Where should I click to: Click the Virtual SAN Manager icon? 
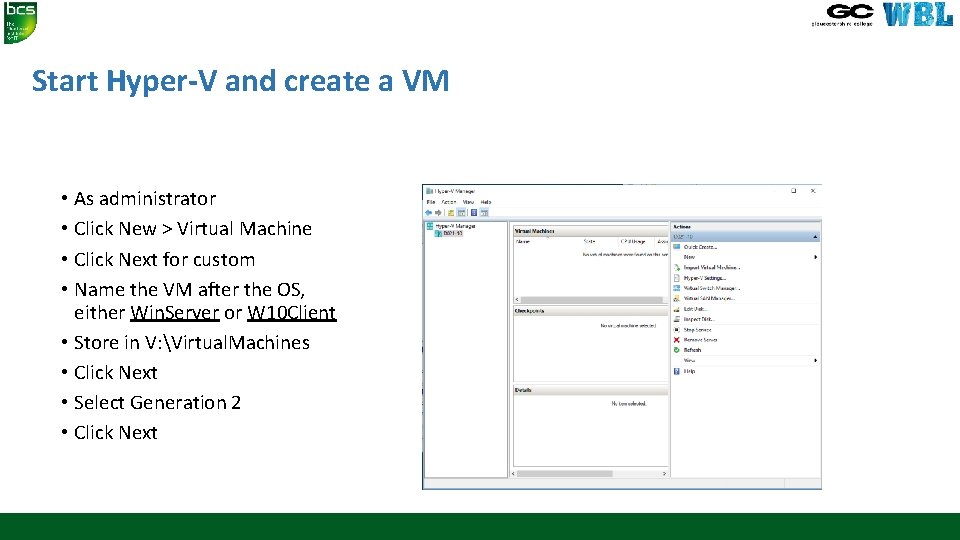click(677, 298)
